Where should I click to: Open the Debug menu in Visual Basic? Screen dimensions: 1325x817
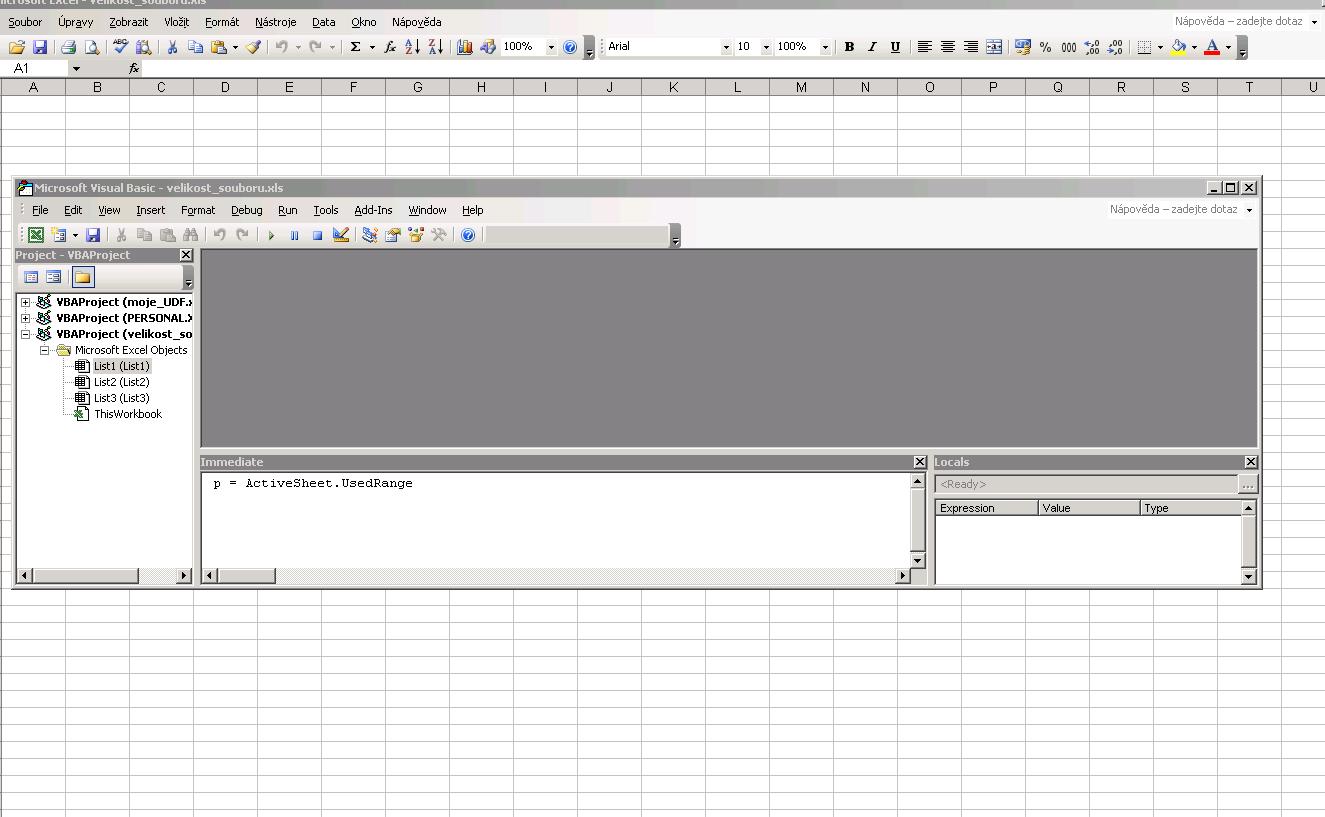pos(246,210)
